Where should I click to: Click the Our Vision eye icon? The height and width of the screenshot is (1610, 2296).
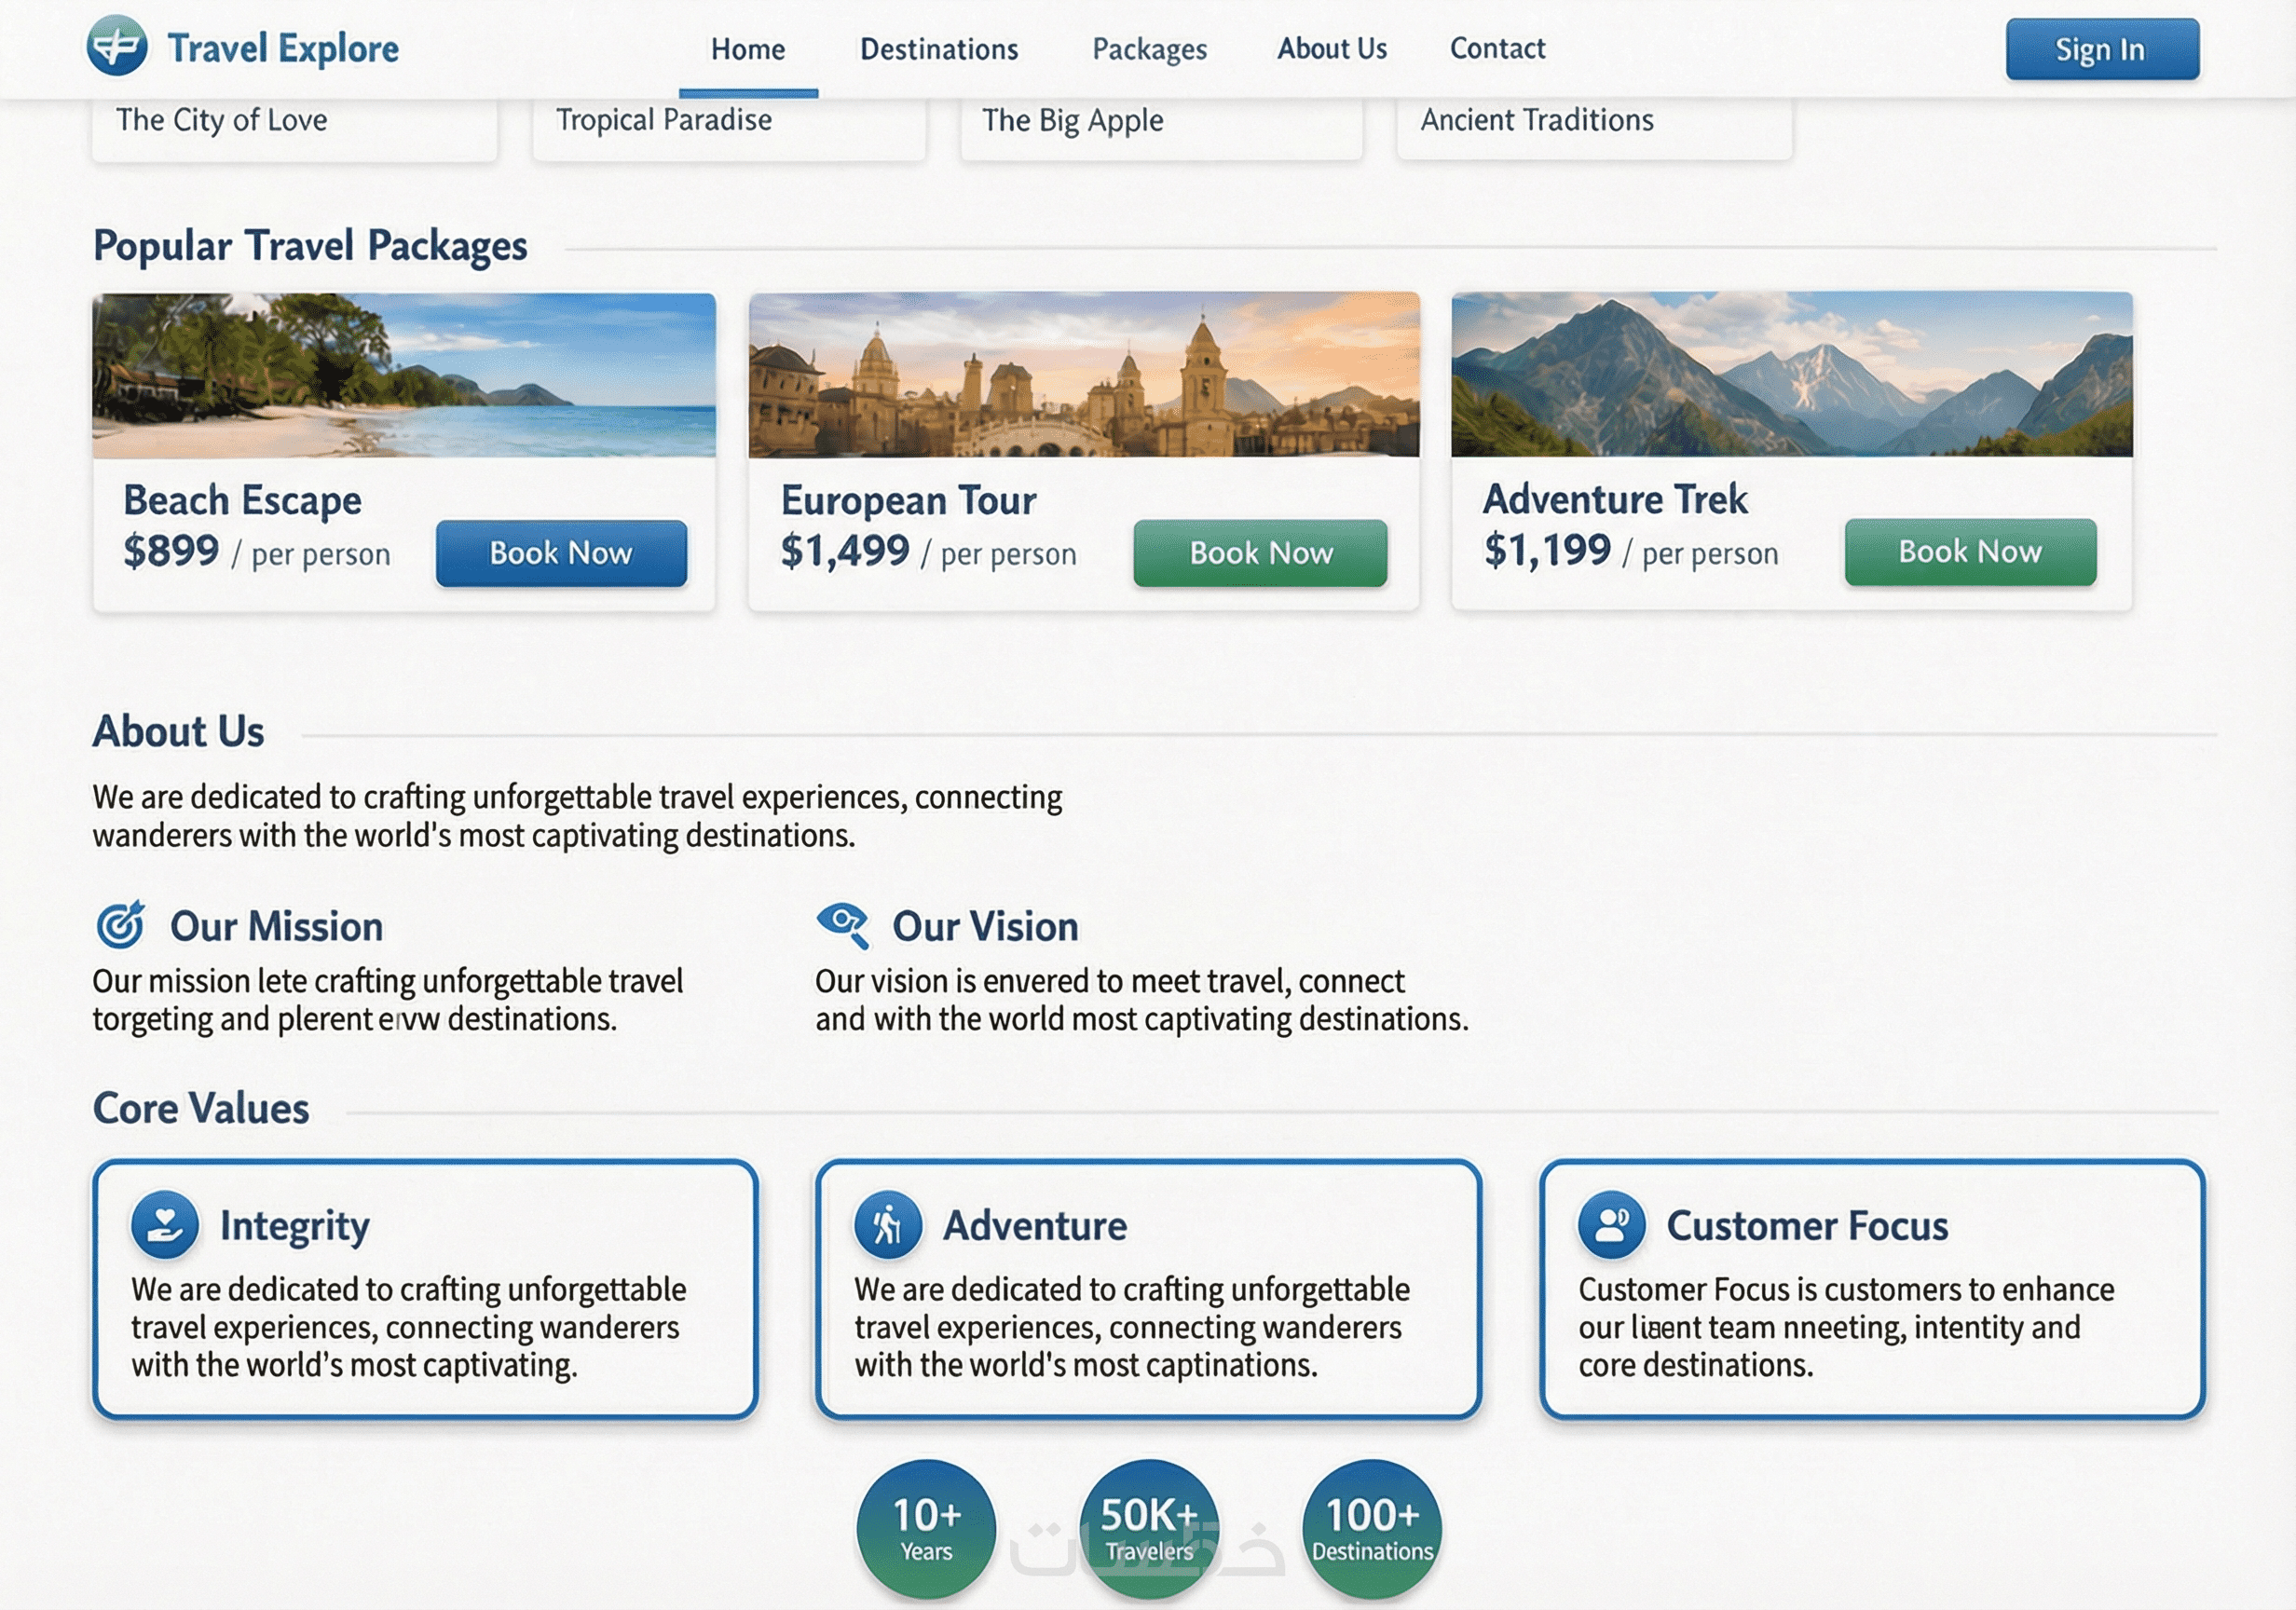tap(843, 924)
